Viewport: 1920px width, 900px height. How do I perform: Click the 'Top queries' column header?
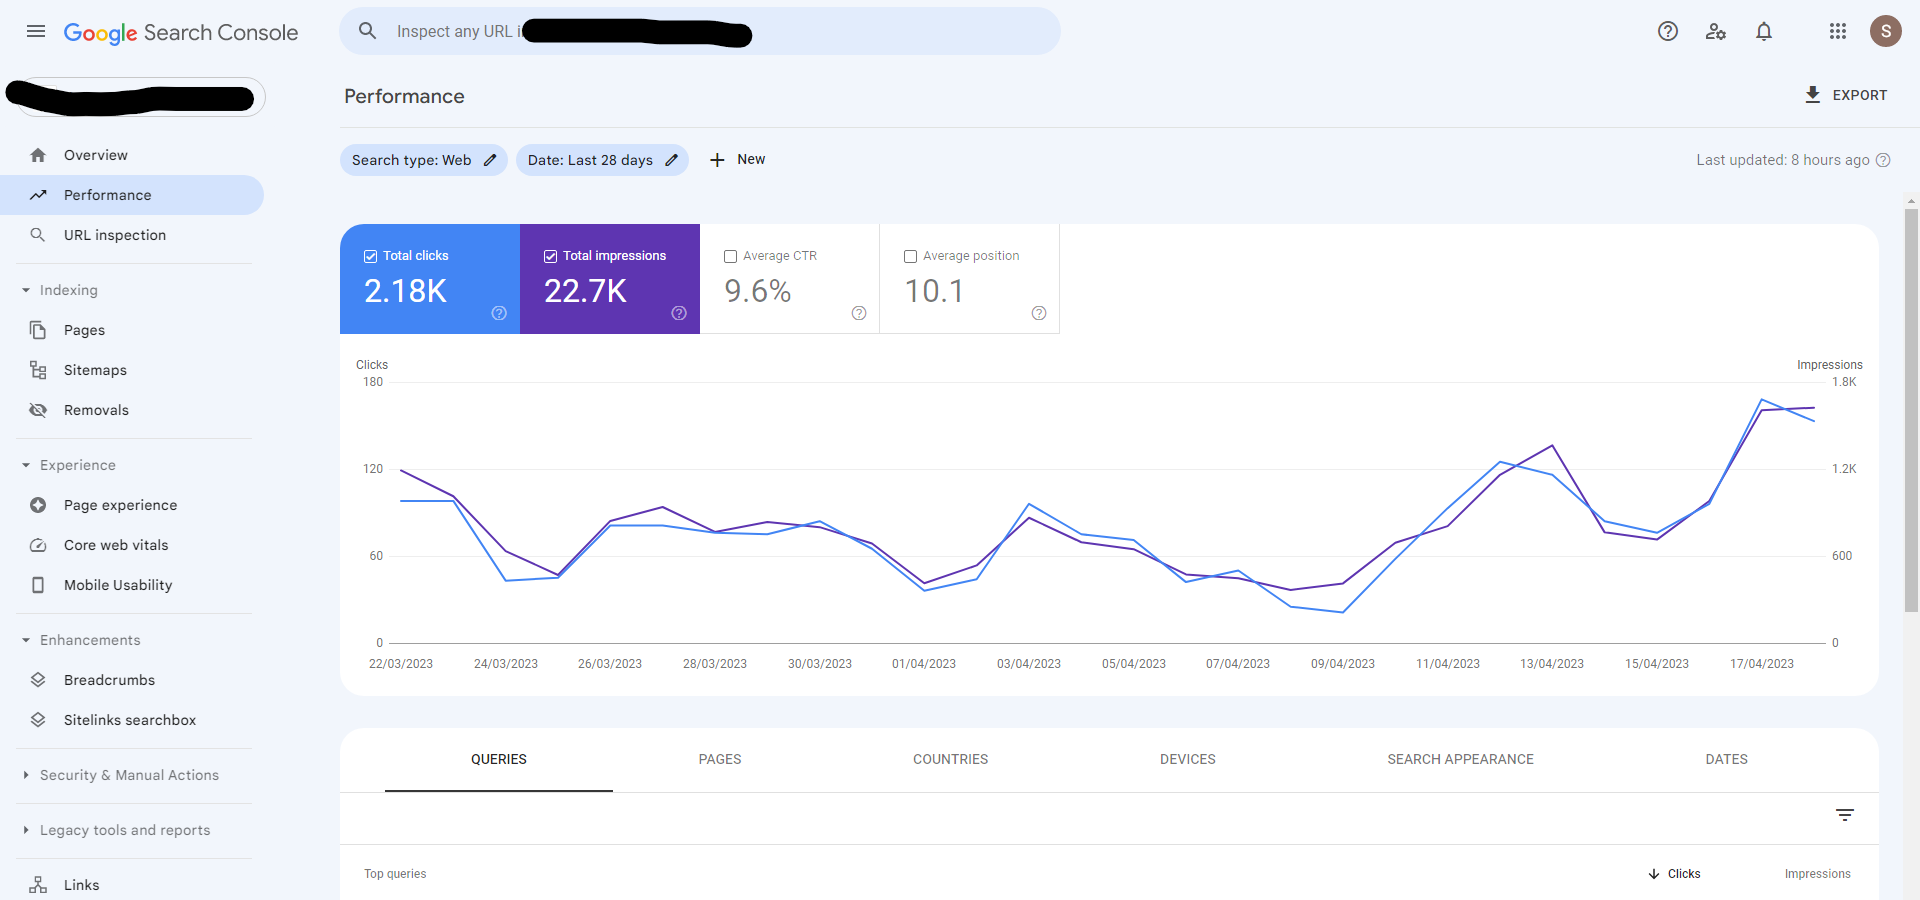(395, 874)
